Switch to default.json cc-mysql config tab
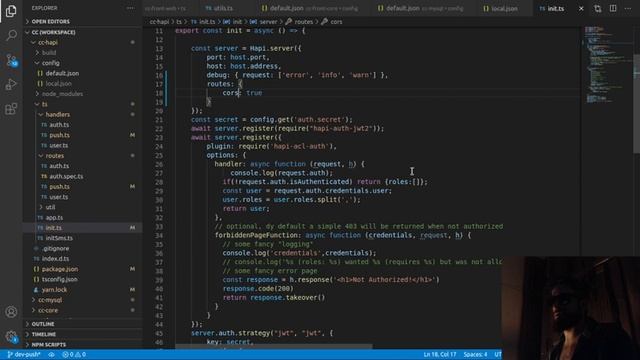This screenshot has width=640, height=360. [x=420, y=9]
